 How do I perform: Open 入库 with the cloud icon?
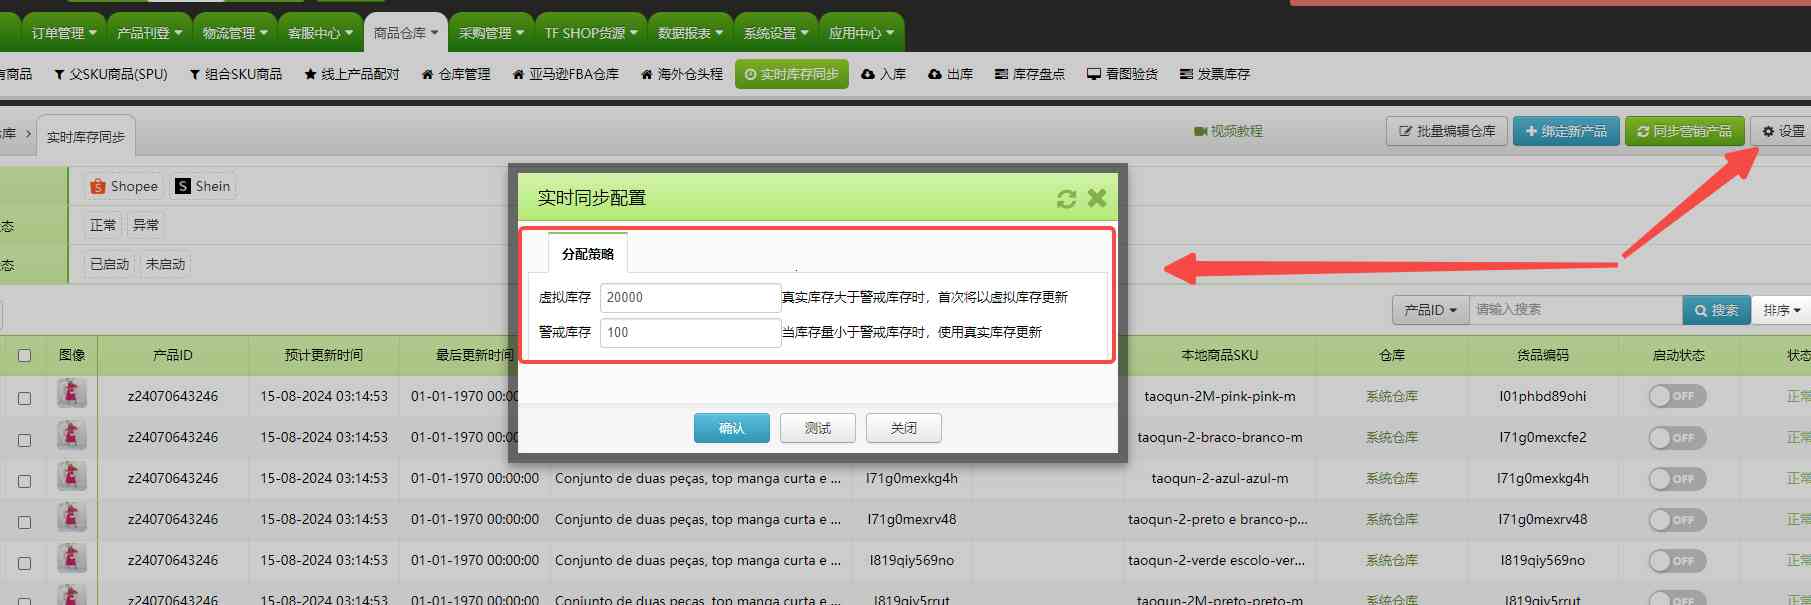(x=884, y=74)
